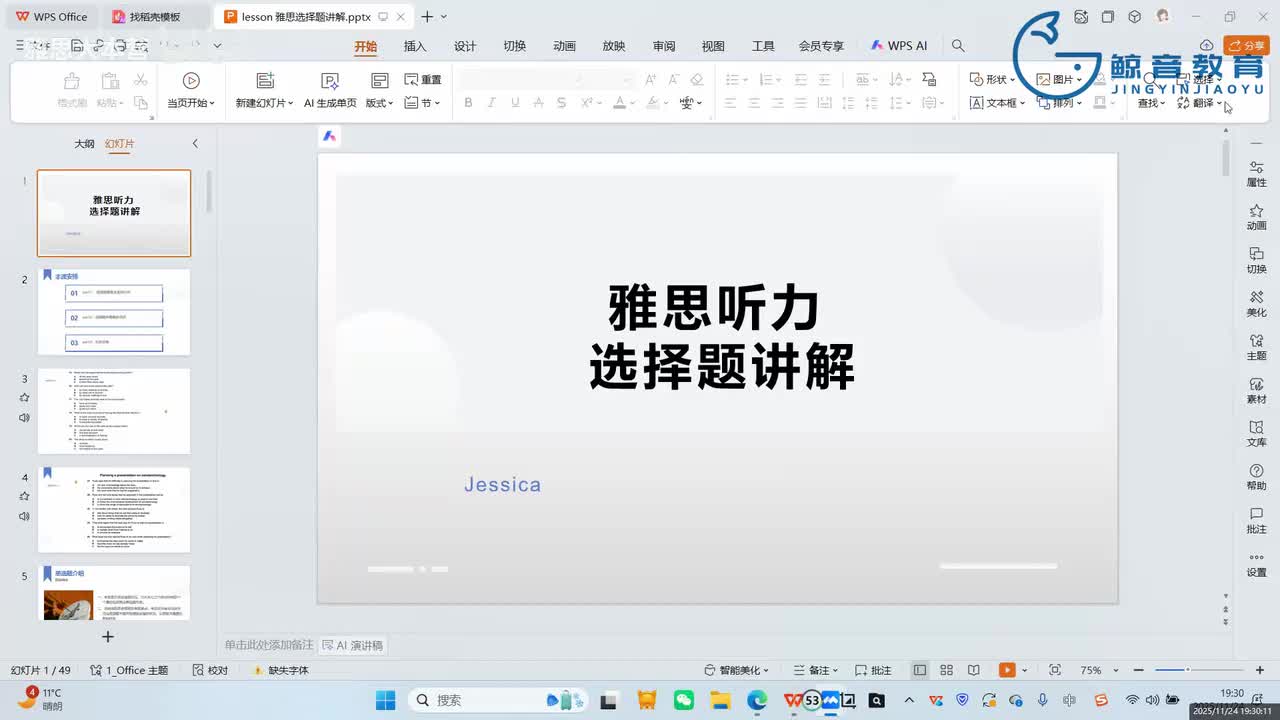
Task: Click the Cut scissors icon
Action: [140, 80]
